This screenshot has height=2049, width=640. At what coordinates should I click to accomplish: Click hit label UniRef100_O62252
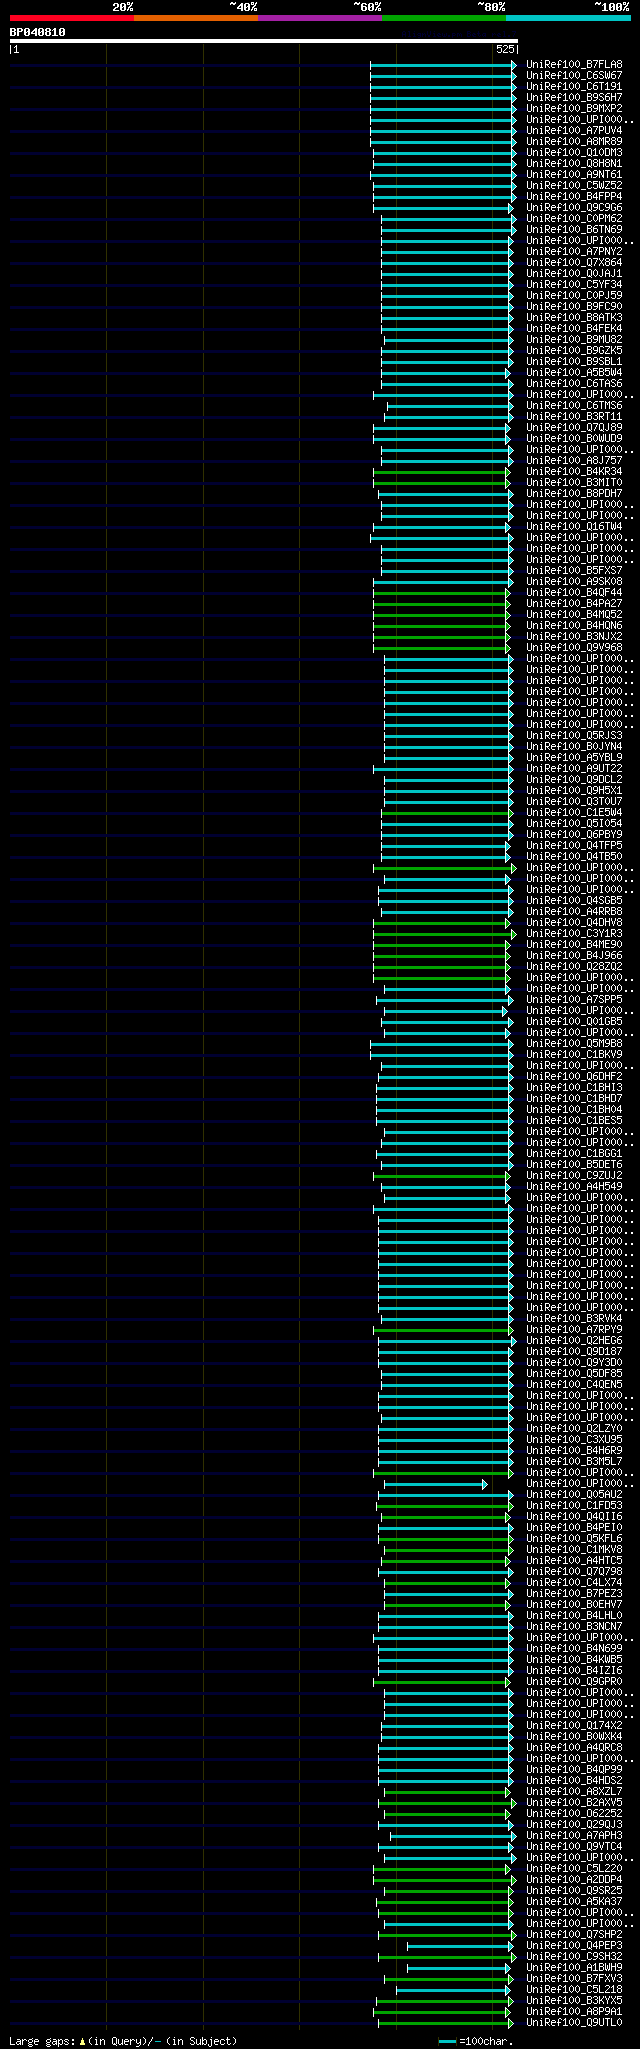(574, 1813)
